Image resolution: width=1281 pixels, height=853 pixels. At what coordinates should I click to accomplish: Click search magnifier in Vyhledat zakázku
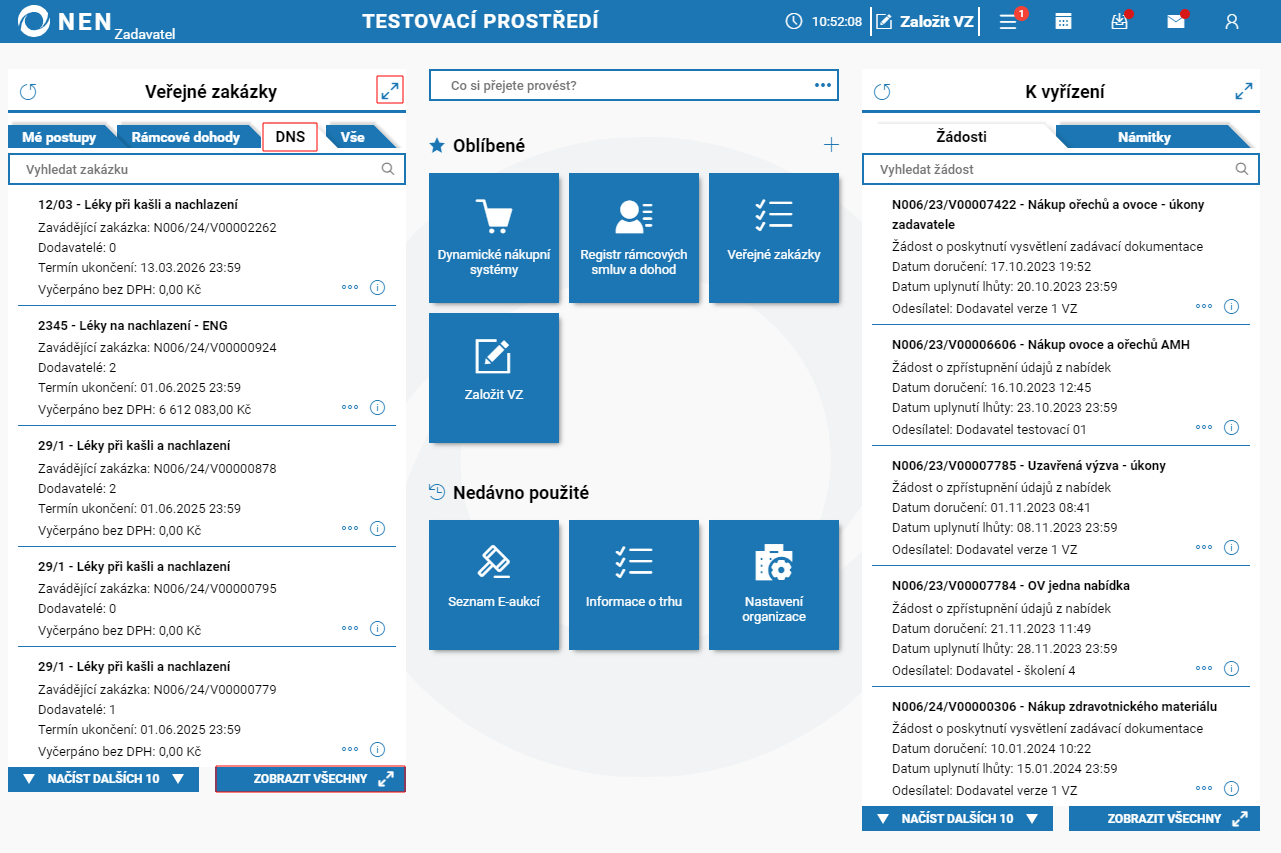(x=389, y=169)
